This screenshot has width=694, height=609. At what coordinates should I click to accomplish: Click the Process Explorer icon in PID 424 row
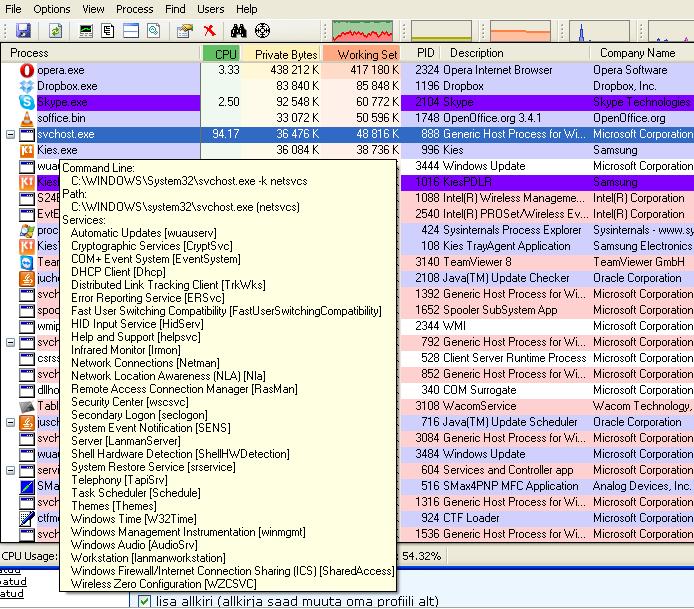coord(27,230)
